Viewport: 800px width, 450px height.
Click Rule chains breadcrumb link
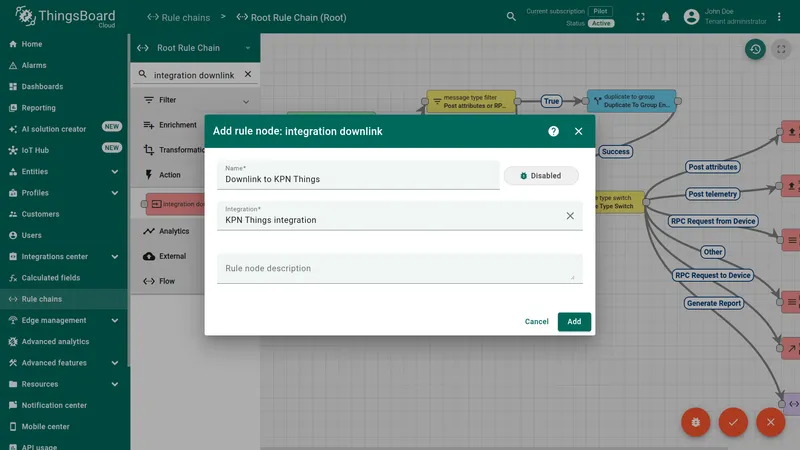[x=179, y=17]
